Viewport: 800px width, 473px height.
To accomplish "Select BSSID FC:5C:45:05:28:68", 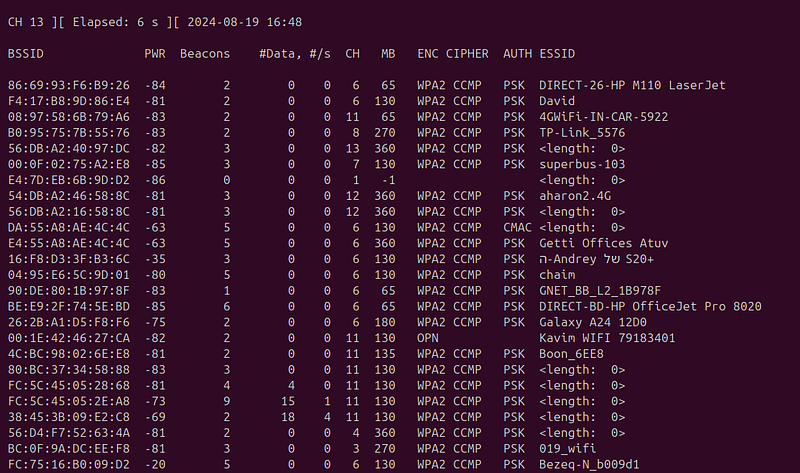I will coord(68,386).
